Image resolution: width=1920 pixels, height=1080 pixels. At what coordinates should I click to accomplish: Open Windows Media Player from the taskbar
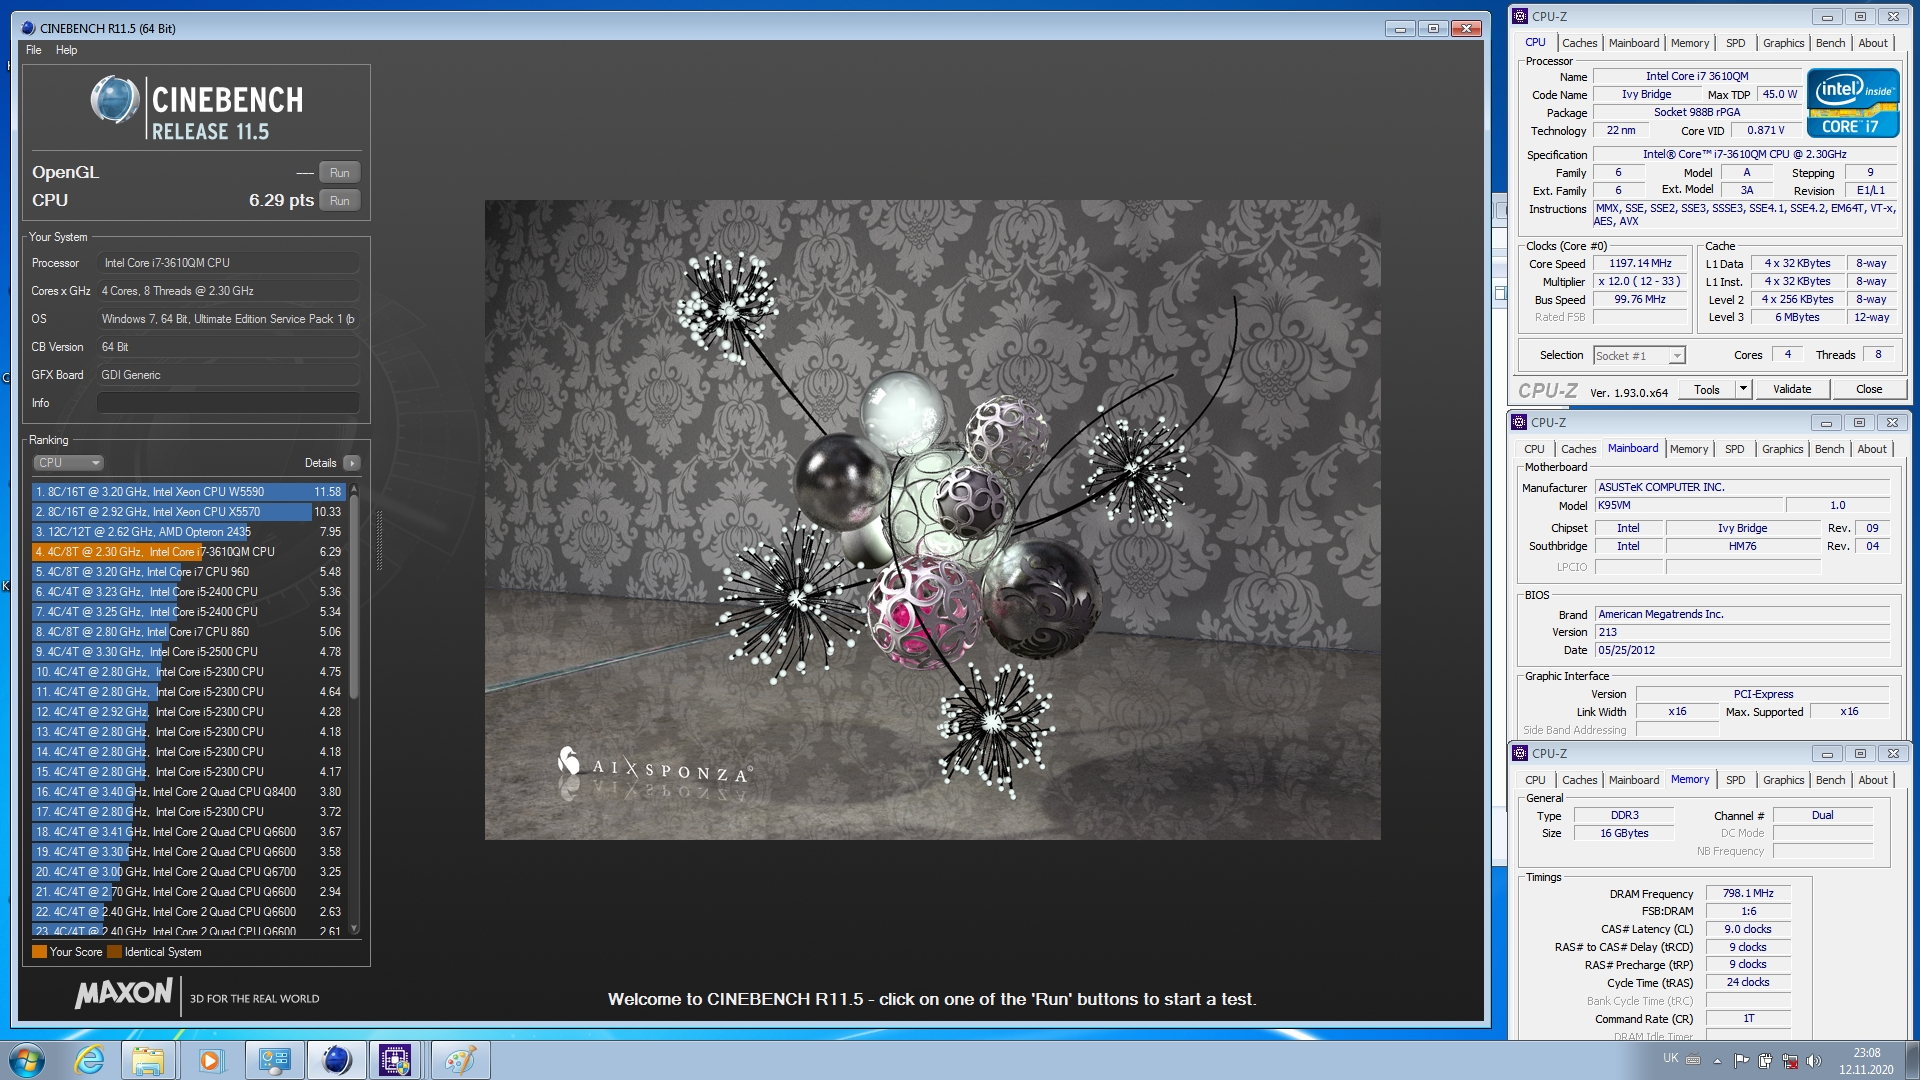211,1060
